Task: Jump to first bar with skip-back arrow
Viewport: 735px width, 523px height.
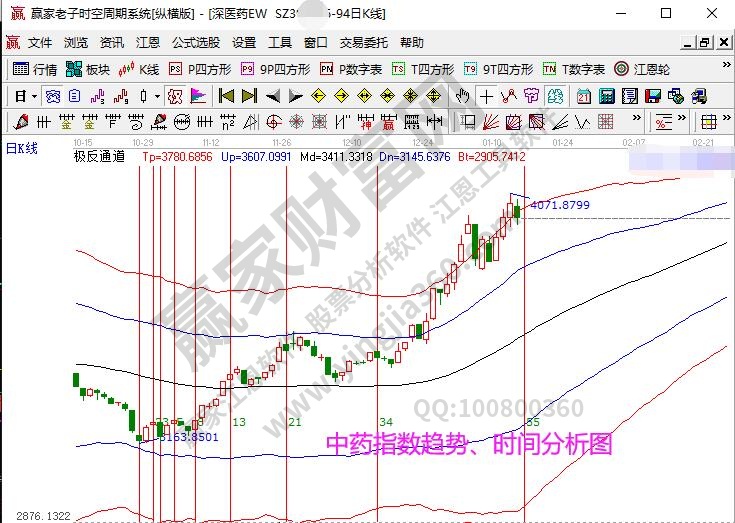Action: [227, 96]
